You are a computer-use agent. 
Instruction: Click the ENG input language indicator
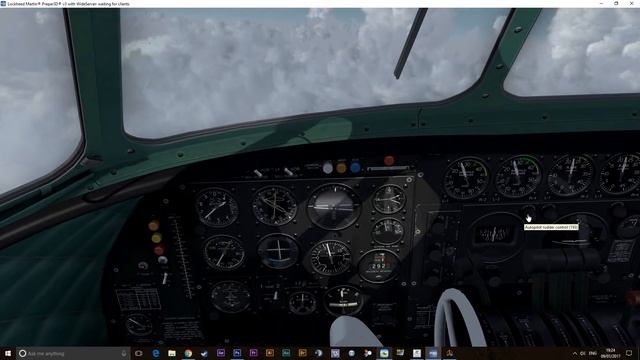(593, 353)
